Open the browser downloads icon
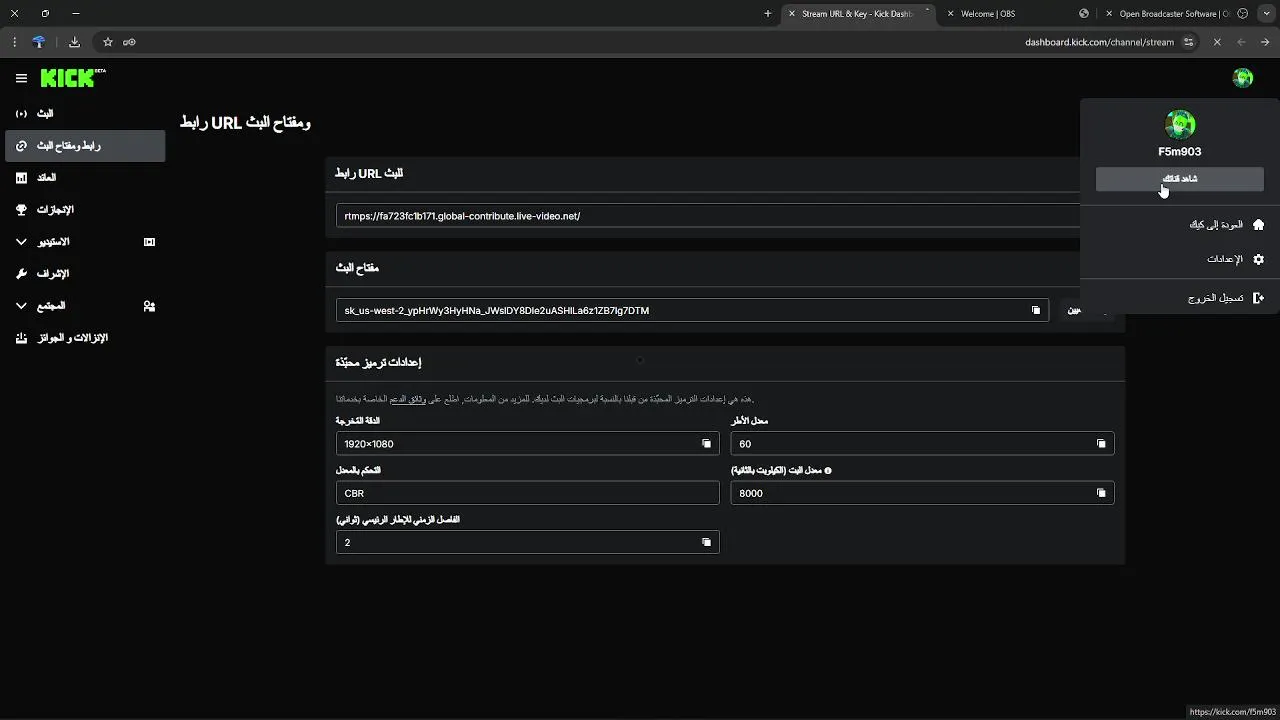Screen dimensions: 1280x720 (74, 42)
